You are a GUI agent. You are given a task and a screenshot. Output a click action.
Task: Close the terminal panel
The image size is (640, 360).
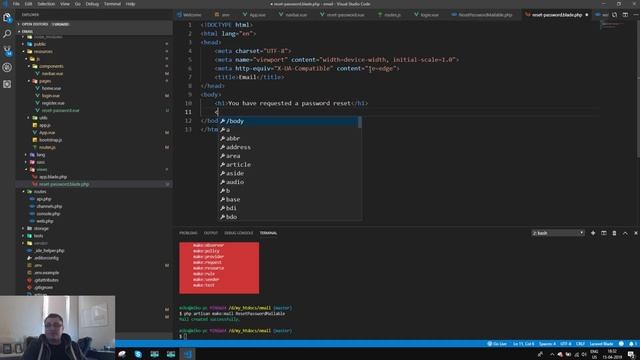click(x=636, y=233)
